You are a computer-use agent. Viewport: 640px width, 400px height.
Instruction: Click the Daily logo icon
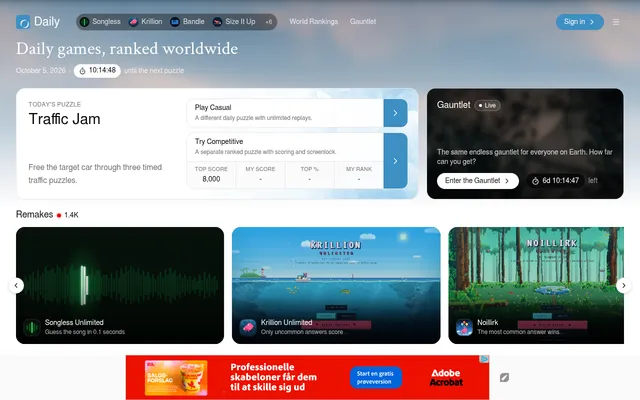(x=23, y=22)
